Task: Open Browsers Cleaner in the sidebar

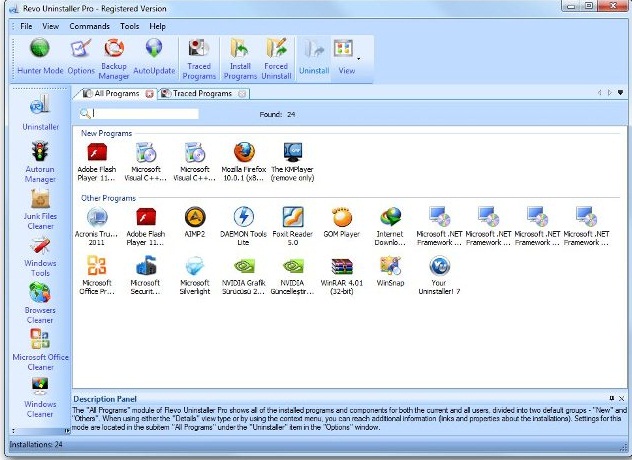Action: click(x=40, y=303)
